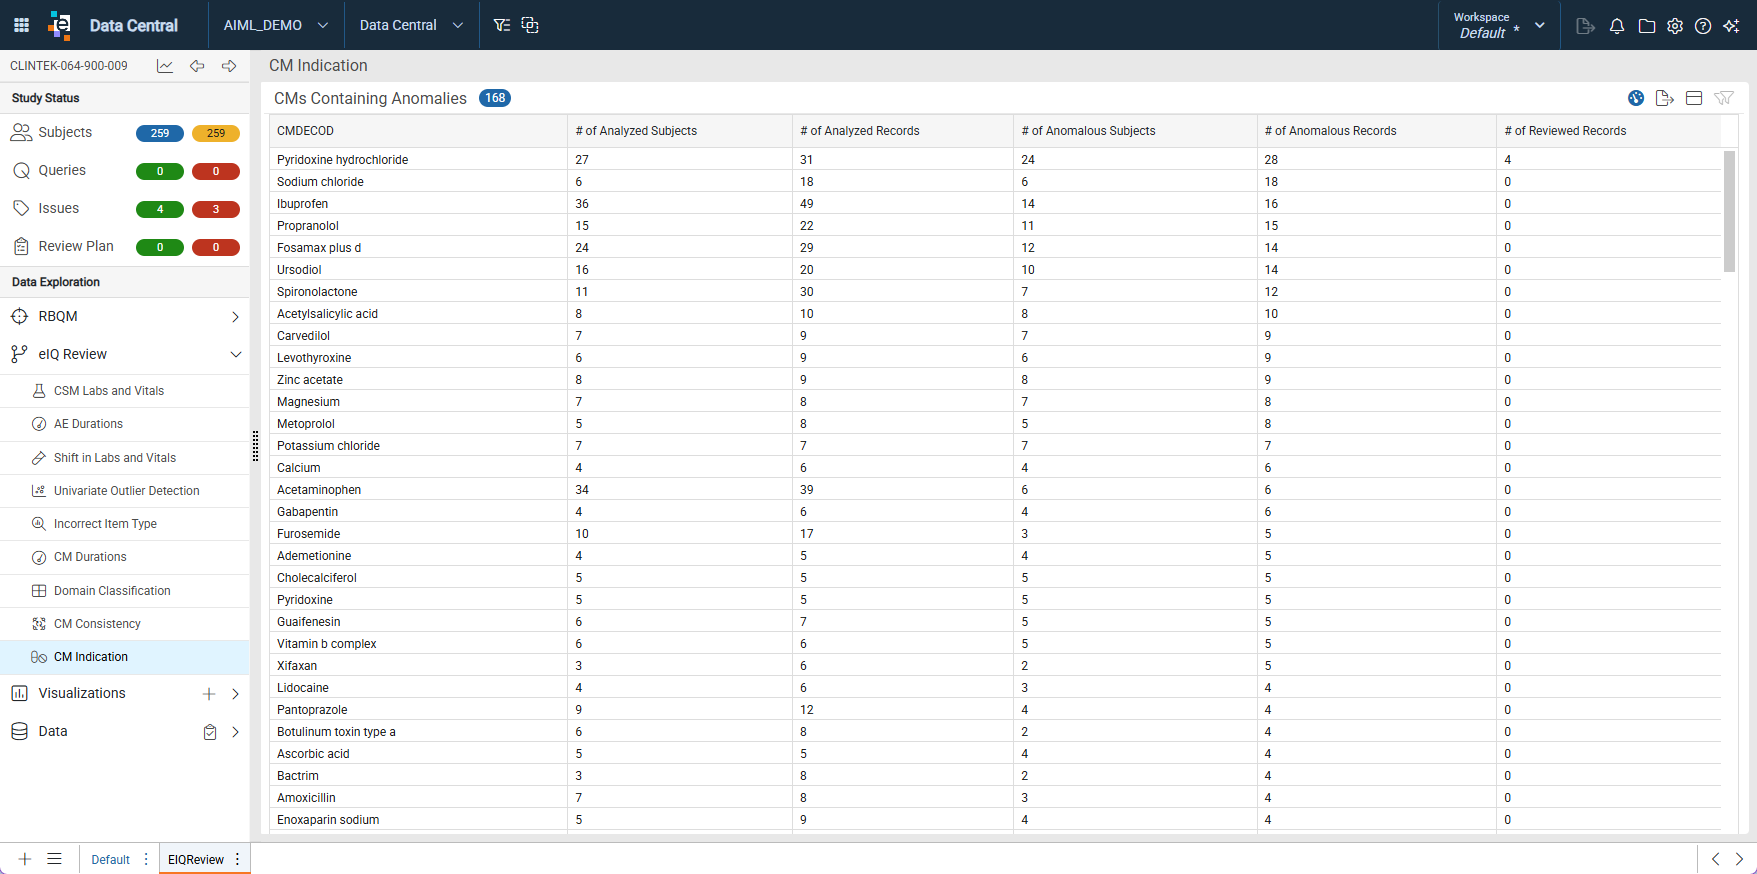Open Univariate Outlier Detection item
1757x874 pixels.
pyautogui.click(x=125, y=491)
